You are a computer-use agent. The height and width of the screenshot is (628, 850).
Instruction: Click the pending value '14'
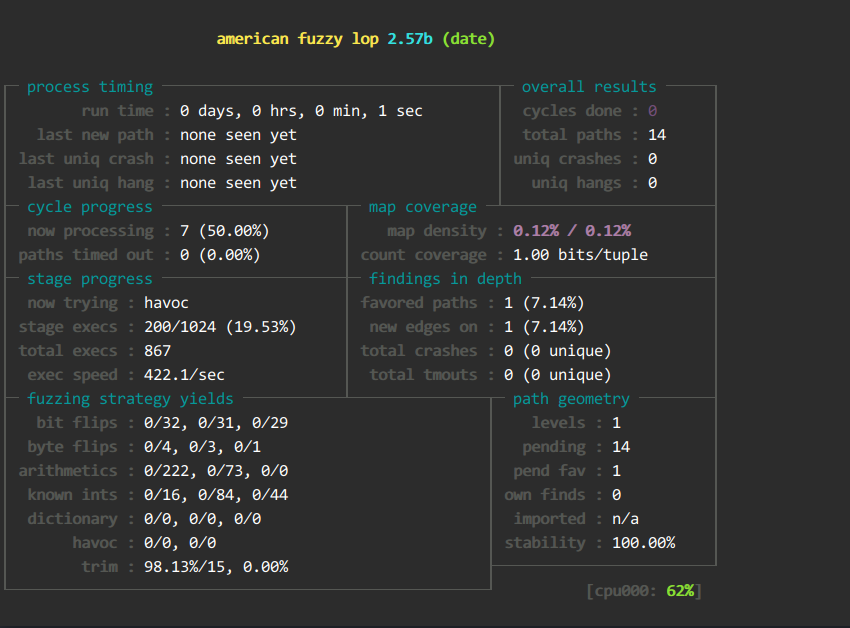[x=621, y=446]
